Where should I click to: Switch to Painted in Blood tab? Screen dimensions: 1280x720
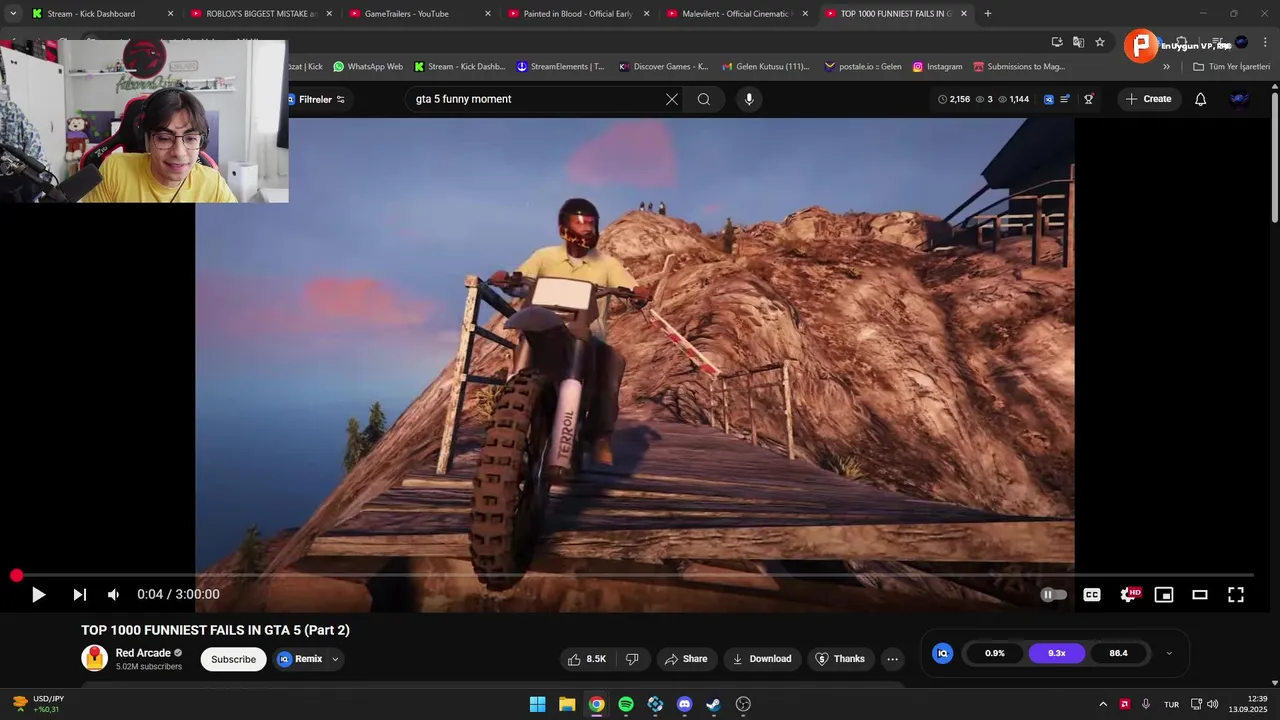pos(578,14)
